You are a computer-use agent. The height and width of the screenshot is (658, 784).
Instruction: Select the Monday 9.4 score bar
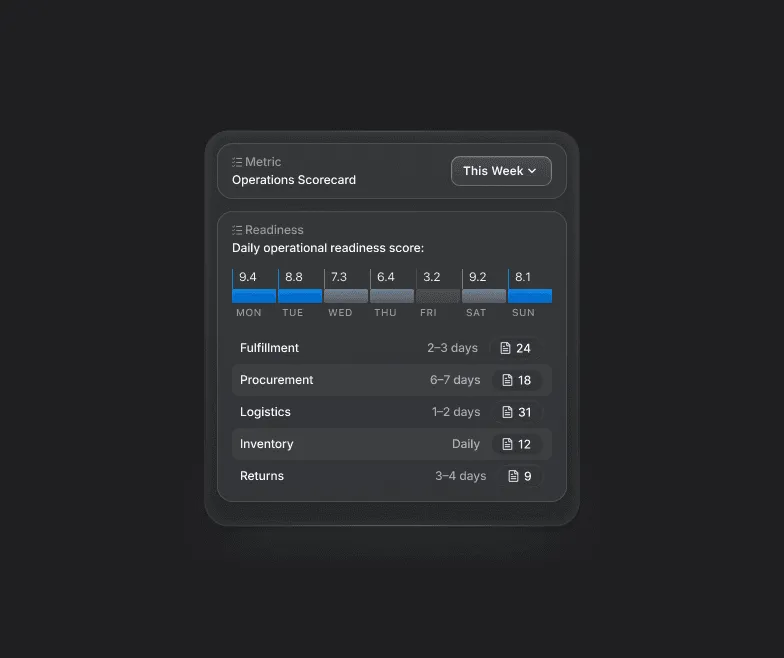click(254, 296)
